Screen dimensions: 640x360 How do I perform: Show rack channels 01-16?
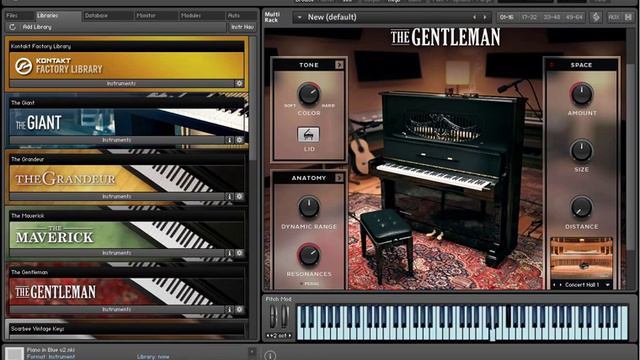pos(507,17)
